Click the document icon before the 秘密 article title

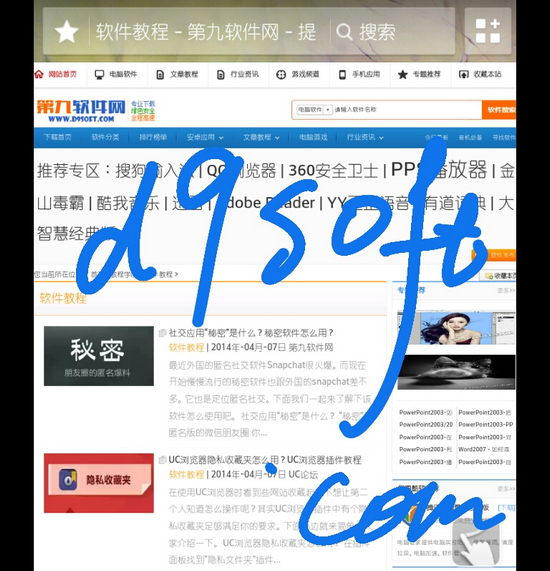162,332
